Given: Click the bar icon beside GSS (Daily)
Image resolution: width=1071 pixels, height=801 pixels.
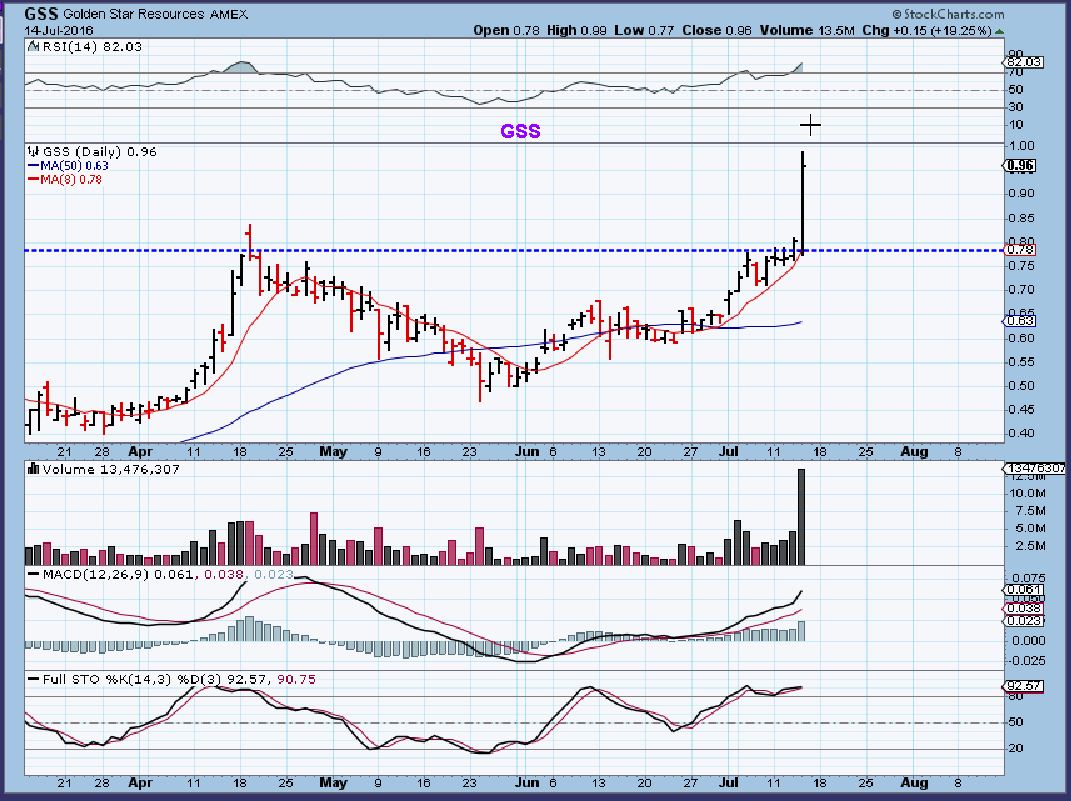Looking at the screenshot, I should [31, 152].
